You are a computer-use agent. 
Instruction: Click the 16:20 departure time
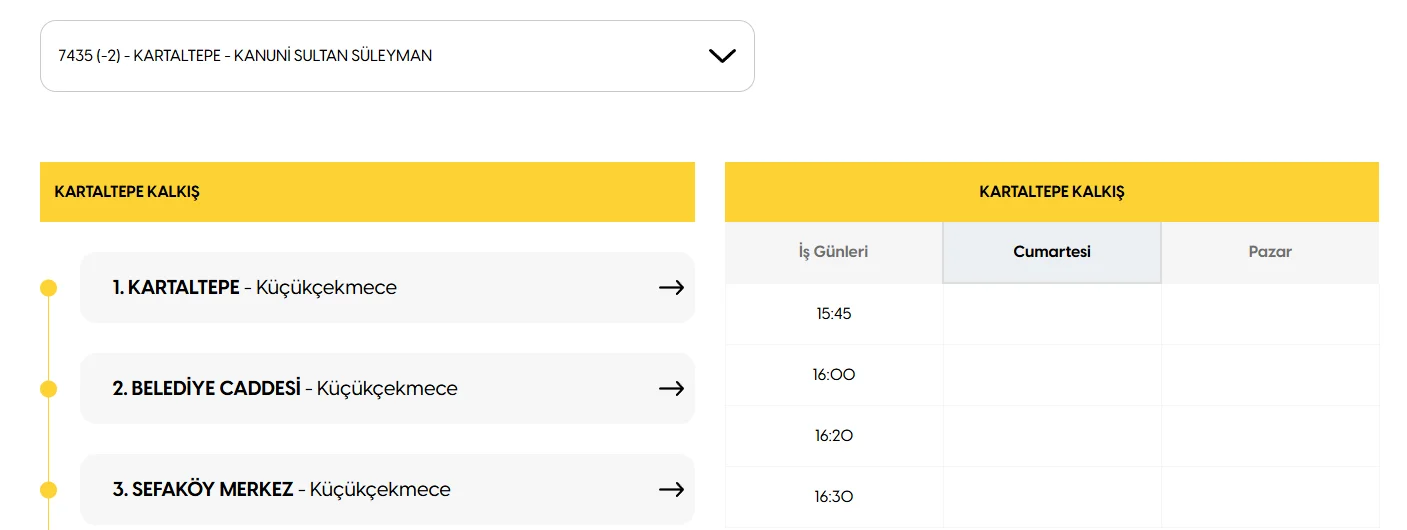[833, 436]
